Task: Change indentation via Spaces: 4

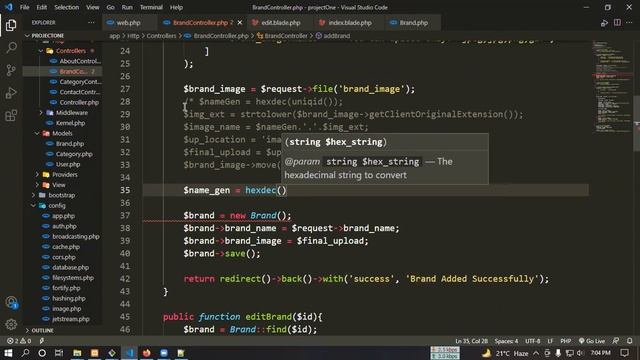Action: pos(506,341)
